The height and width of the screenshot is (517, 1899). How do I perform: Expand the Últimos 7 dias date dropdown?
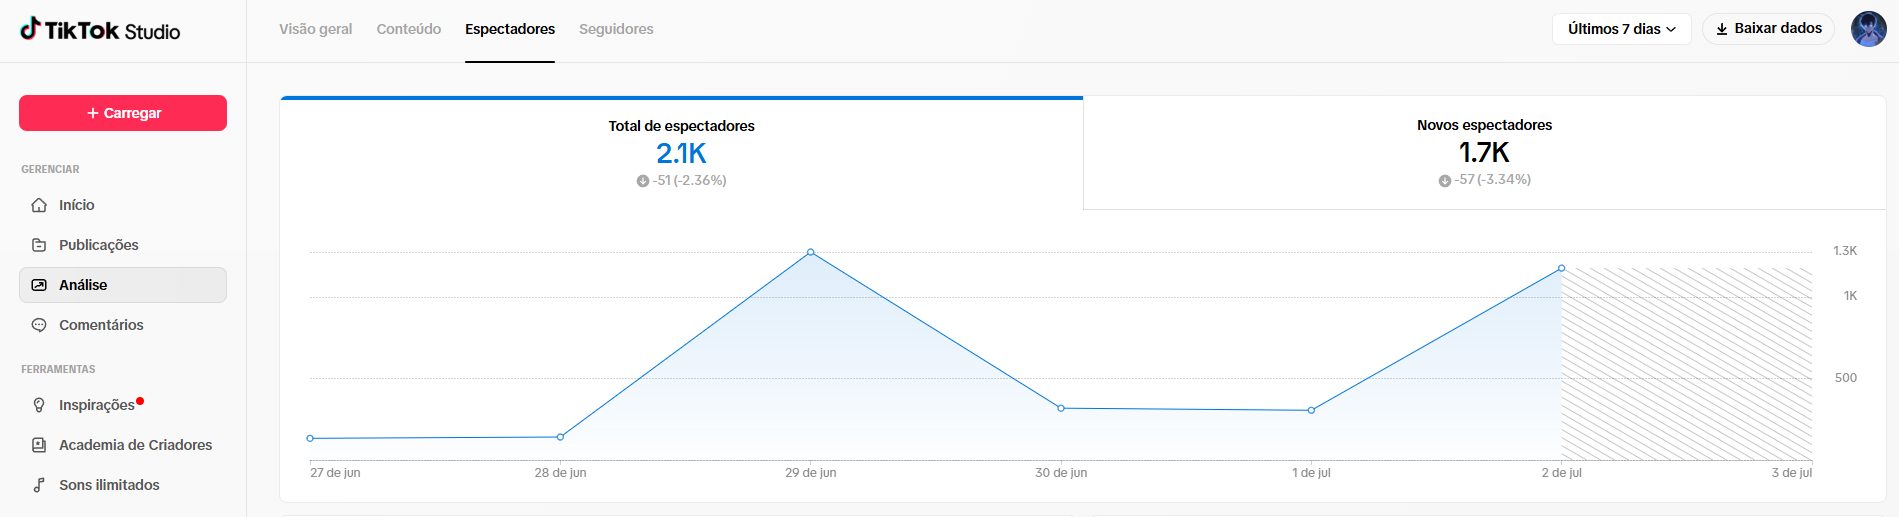click(x=1621, y=29)
